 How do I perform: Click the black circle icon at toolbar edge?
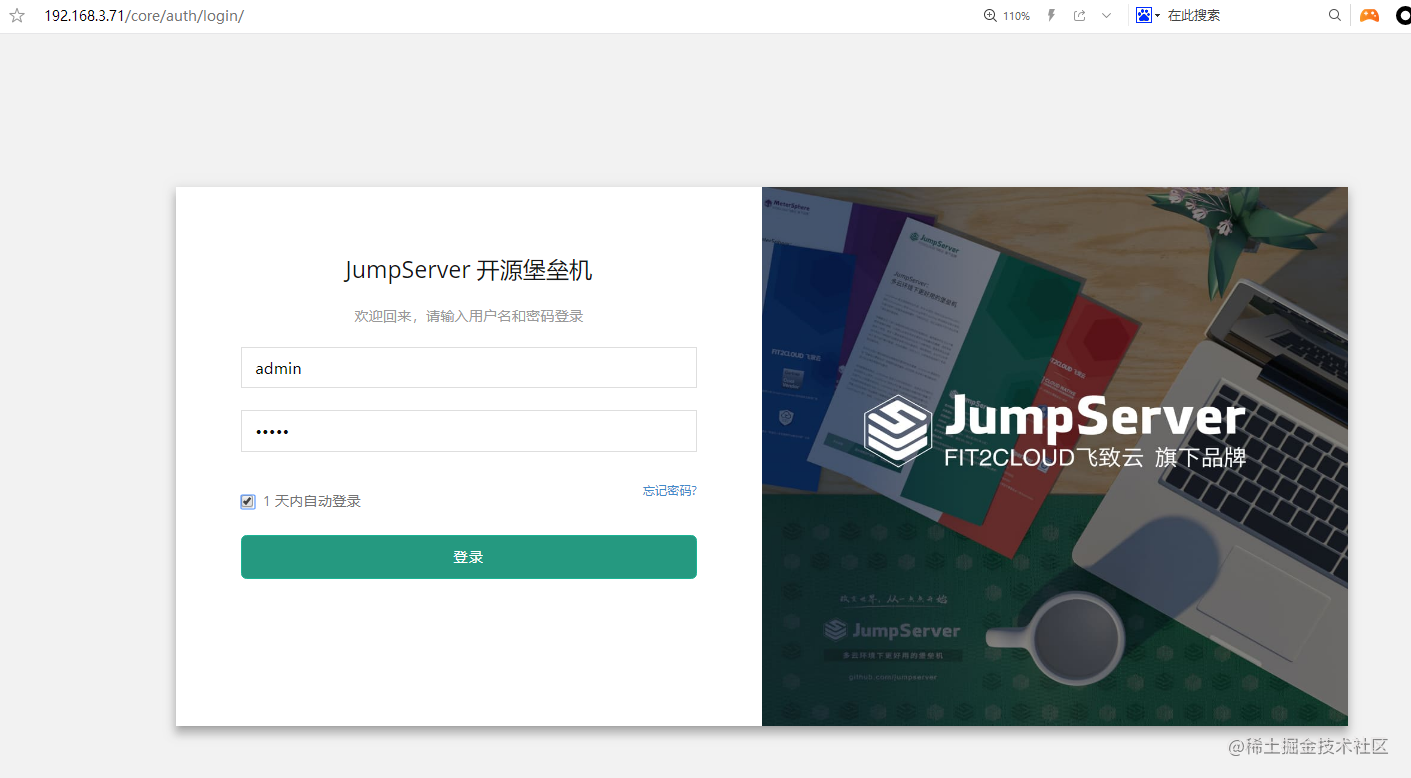(1404, 16)
